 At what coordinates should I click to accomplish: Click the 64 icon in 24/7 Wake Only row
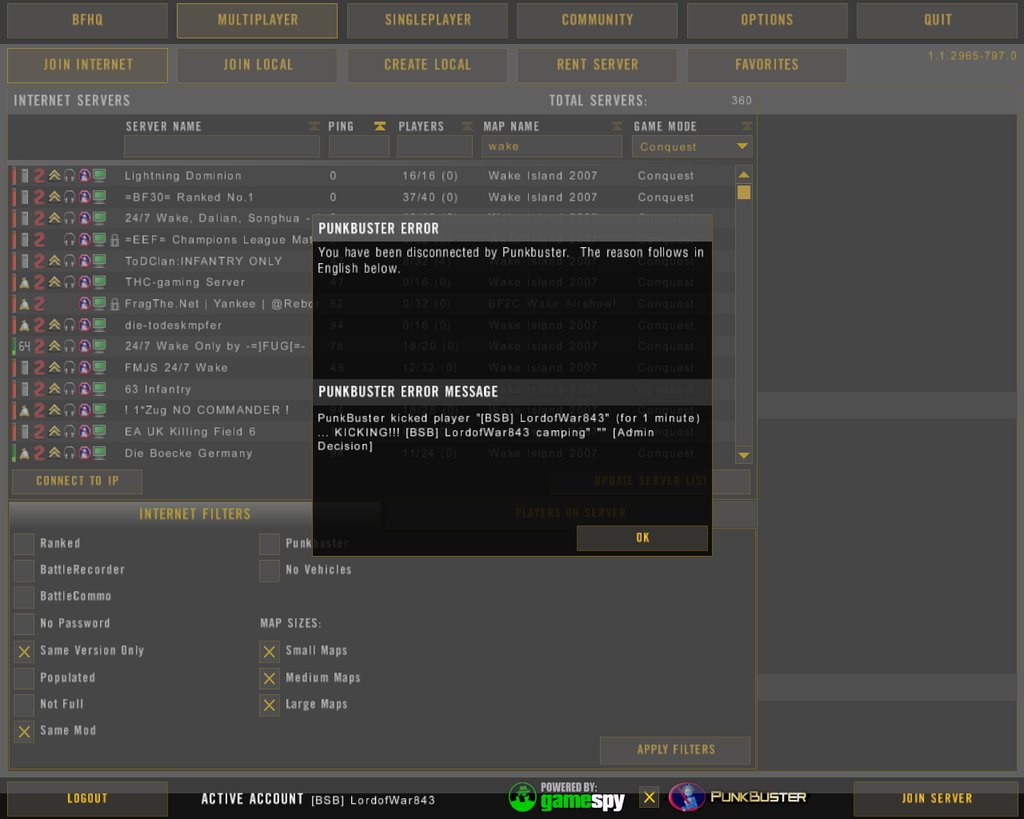(24, 346)
